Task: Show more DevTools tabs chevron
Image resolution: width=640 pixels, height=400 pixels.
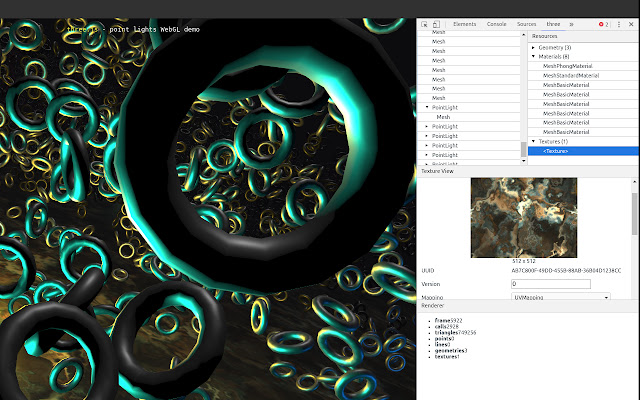Action: (571, 23)
